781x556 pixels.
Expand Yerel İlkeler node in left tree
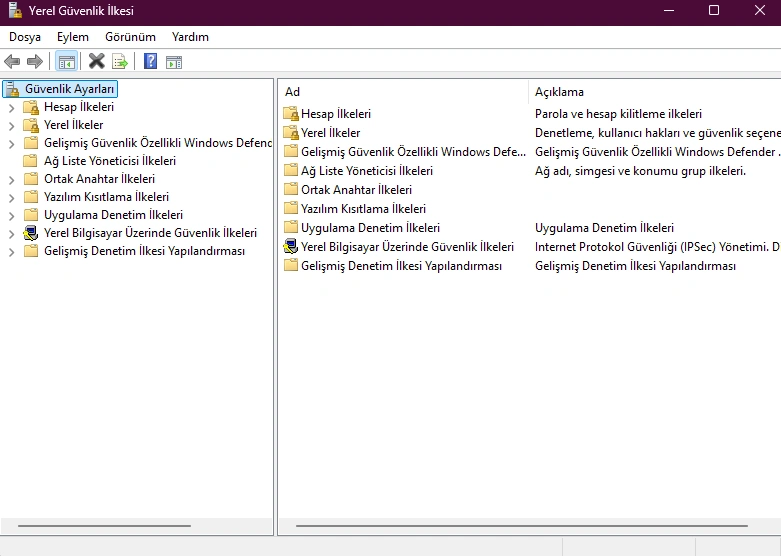[12, 126]
